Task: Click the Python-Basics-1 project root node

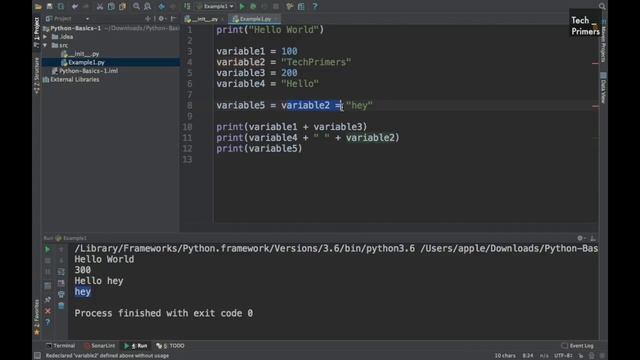Action: pos(72,28)
